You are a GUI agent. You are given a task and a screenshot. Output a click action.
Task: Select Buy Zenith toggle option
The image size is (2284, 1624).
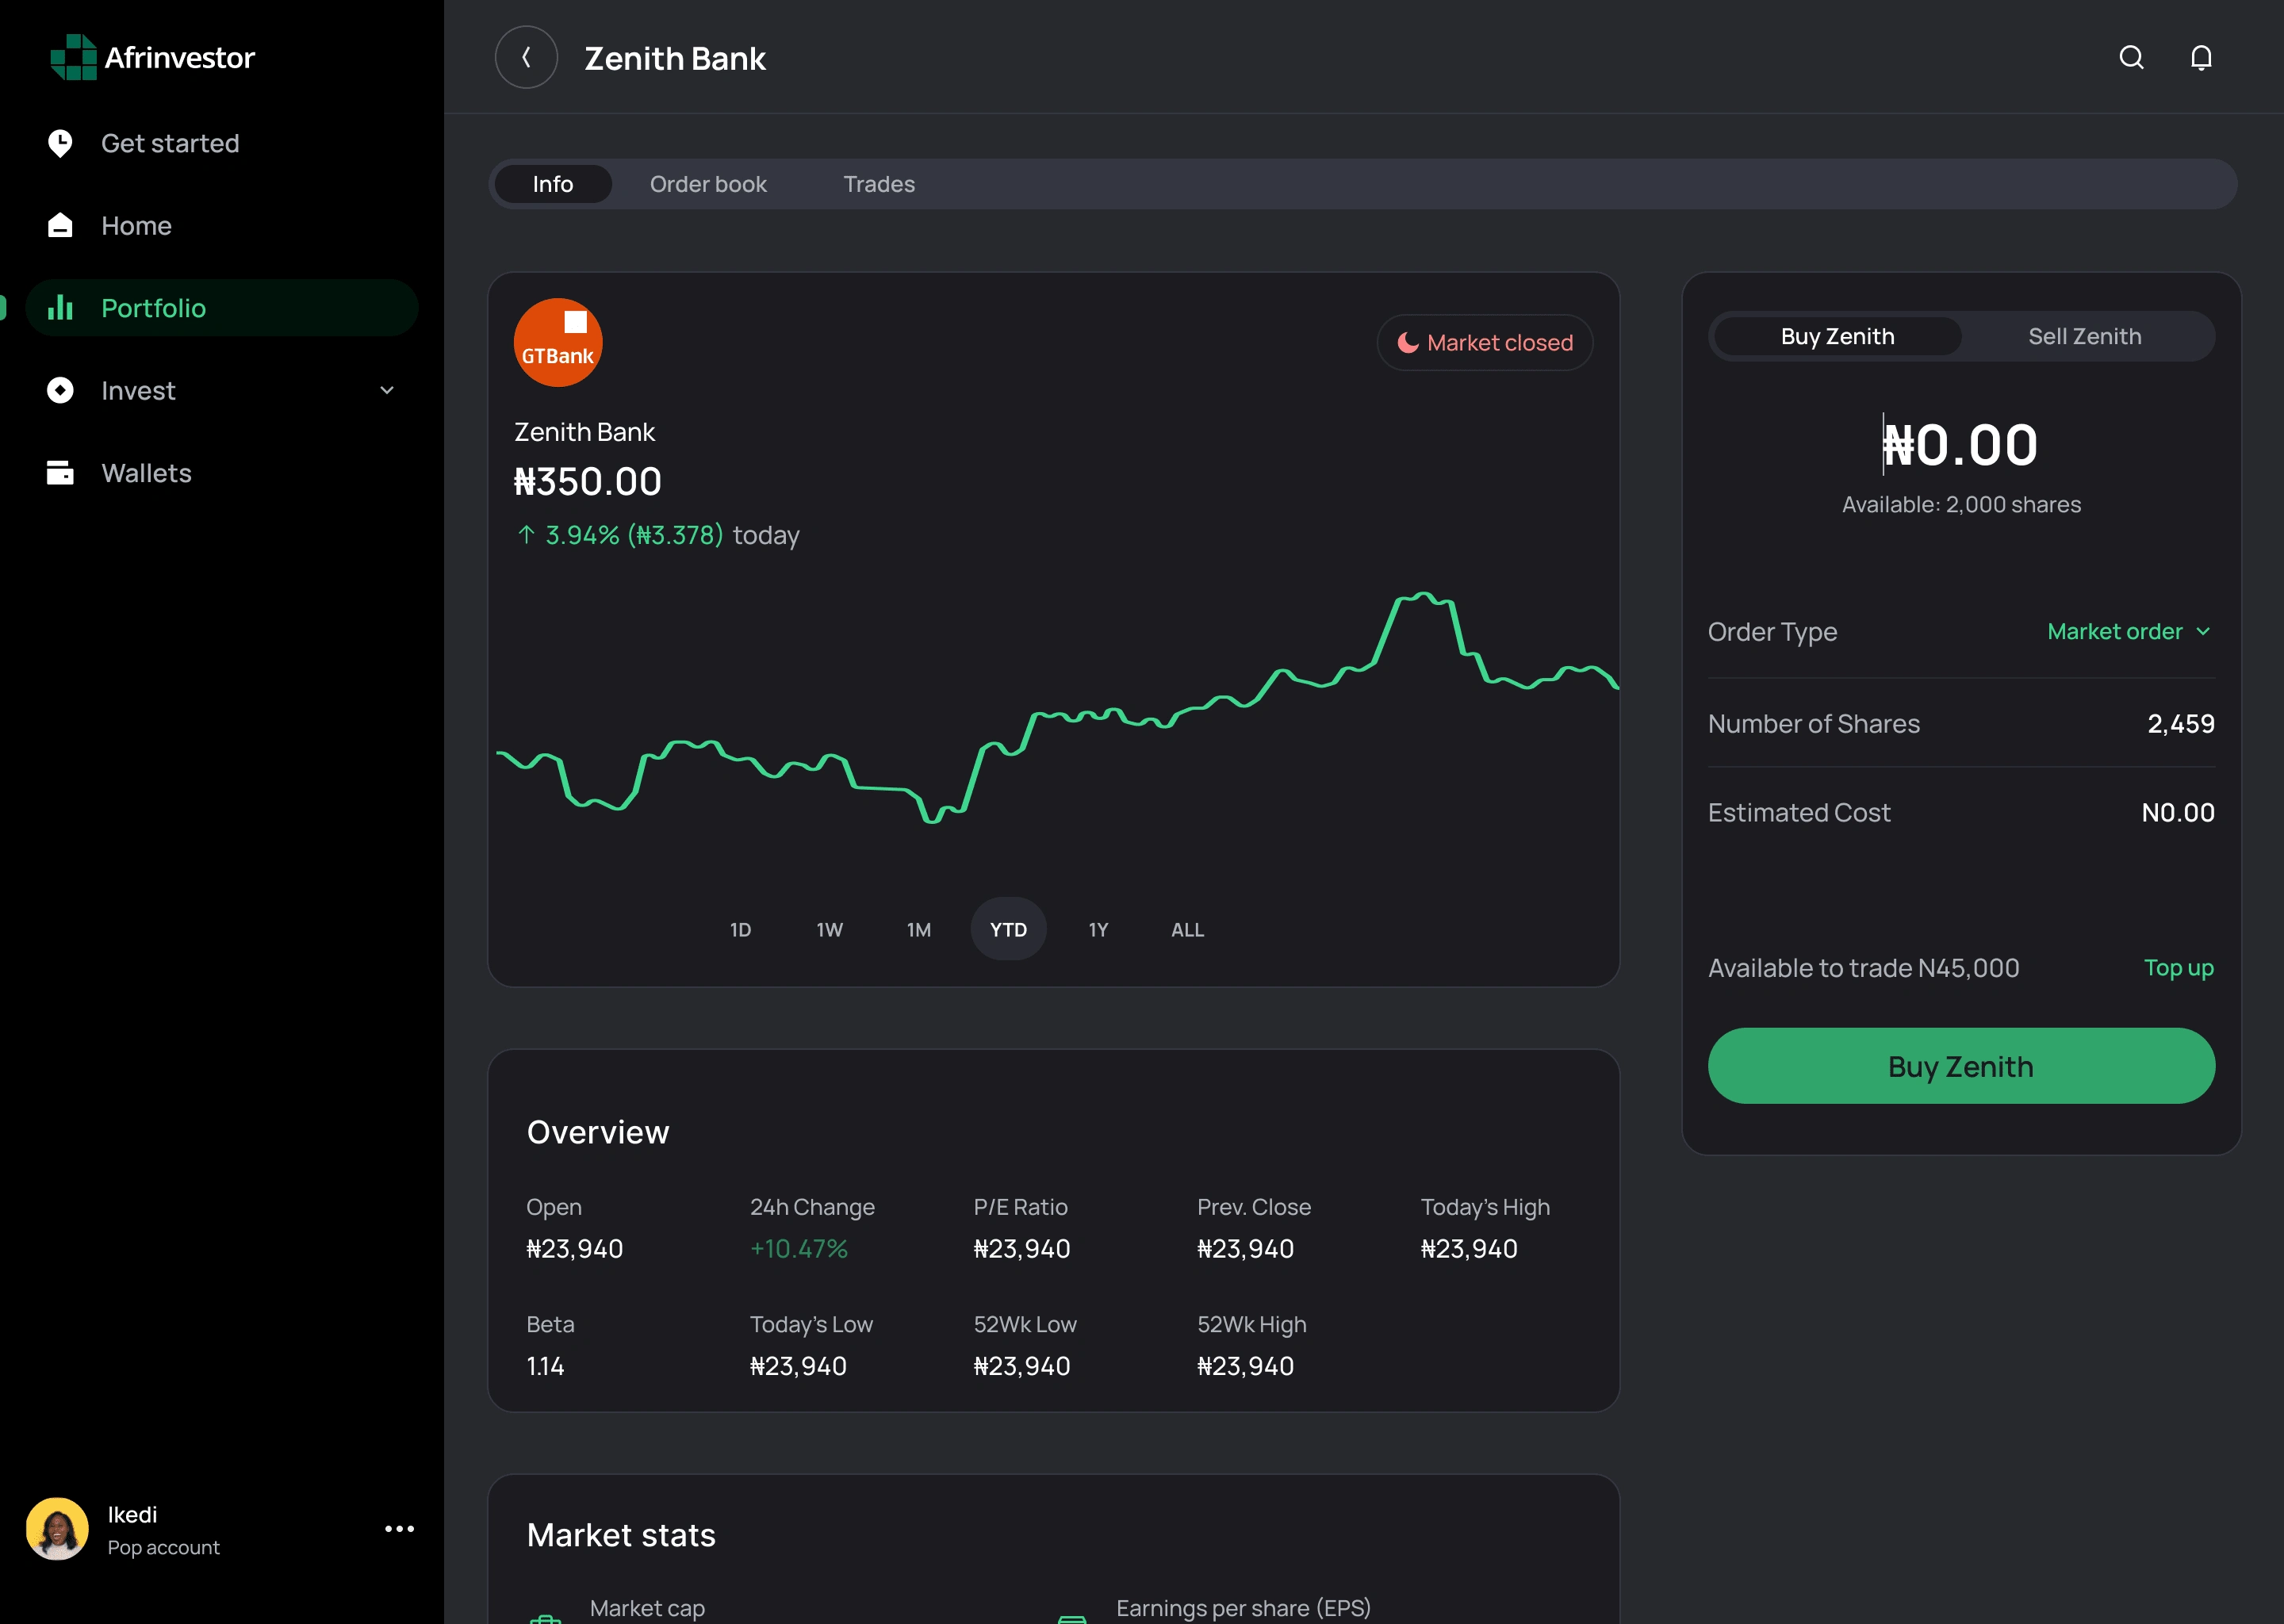[x=1837, y=336]
